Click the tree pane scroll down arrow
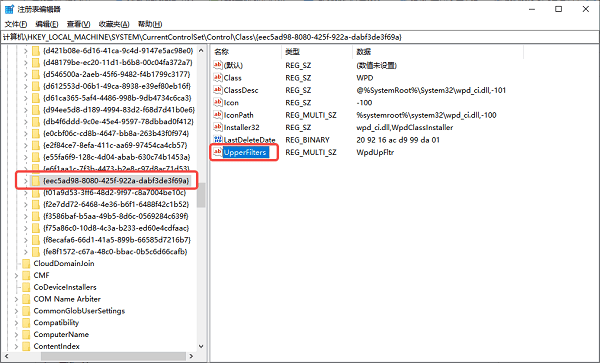Viewport: 600px width, 363px height. 201,347
